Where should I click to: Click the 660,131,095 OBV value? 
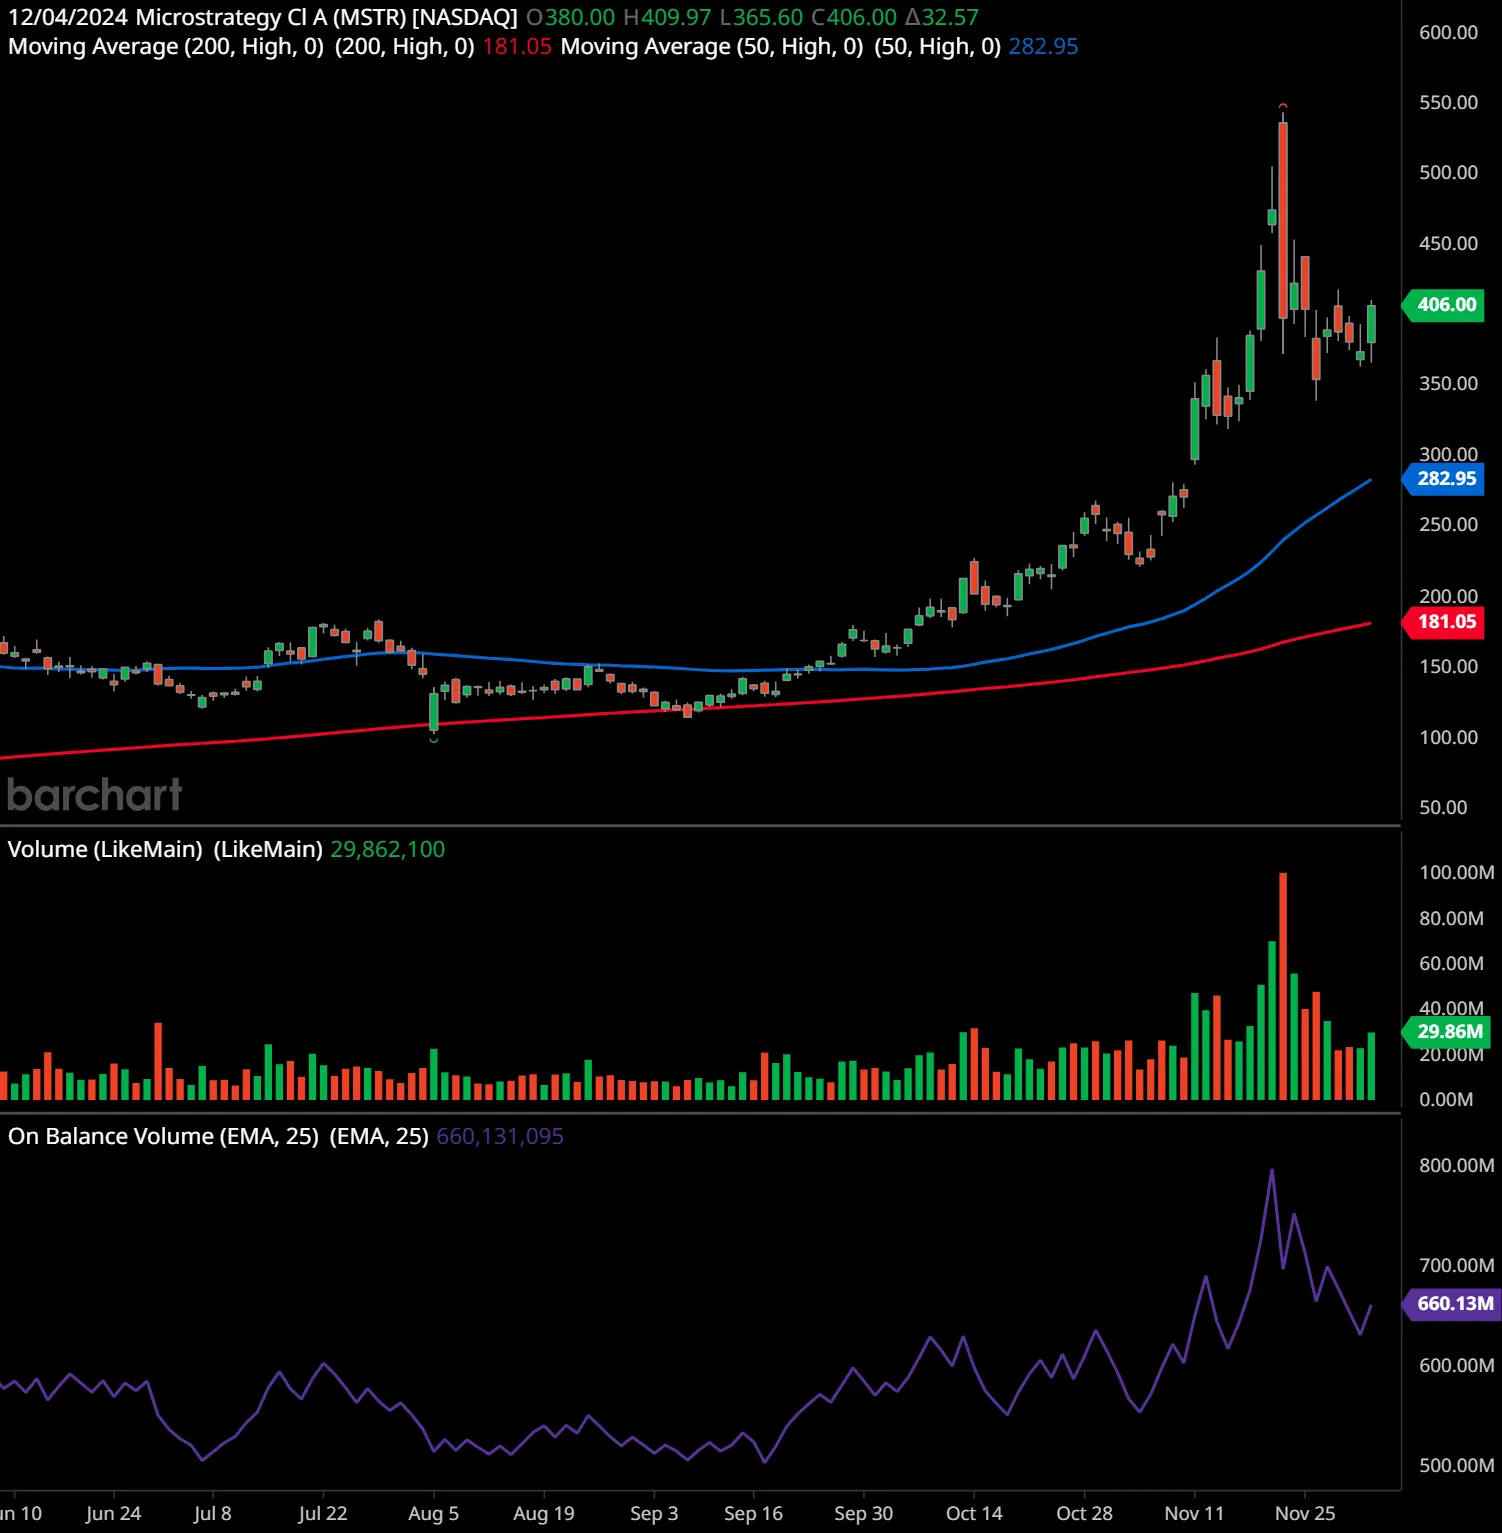coord(500,1136)
